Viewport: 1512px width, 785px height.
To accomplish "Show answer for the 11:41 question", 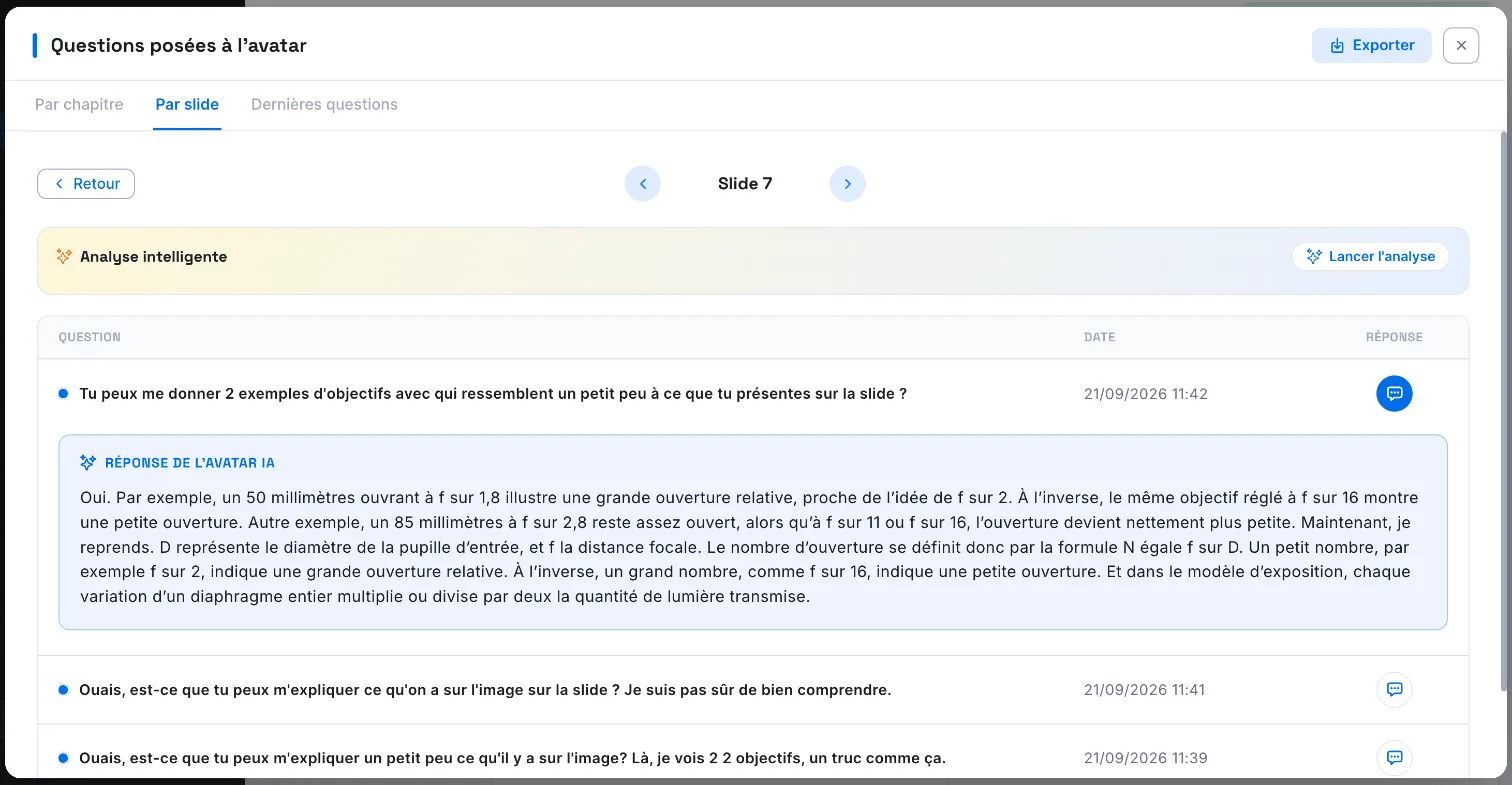I will (x=1394, y=689).
